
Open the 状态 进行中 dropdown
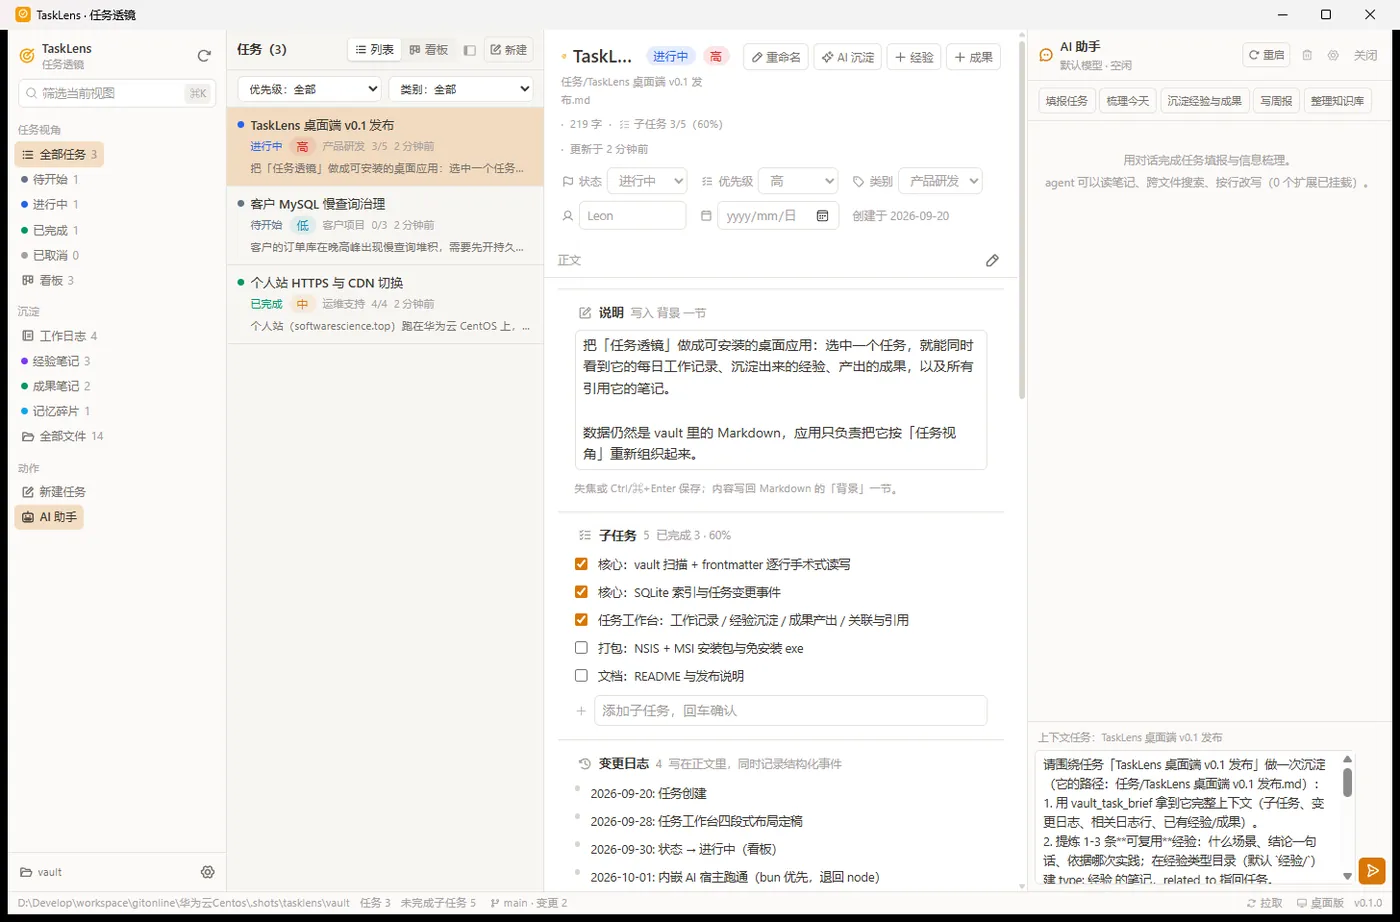(x=647, y=181)
